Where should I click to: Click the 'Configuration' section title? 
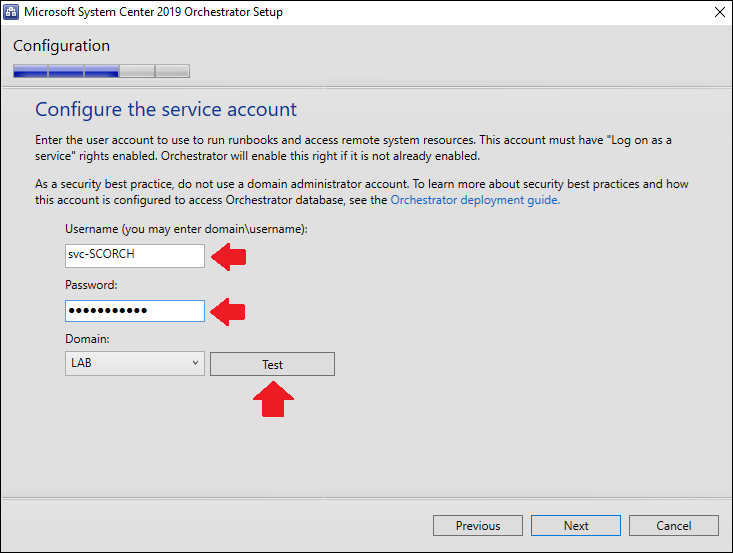pyautogui.click(x=61, y=46)
